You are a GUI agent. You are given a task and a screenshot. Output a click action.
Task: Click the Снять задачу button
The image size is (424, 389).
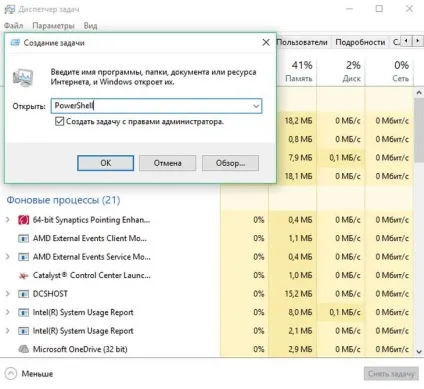(x=391, y=374)
